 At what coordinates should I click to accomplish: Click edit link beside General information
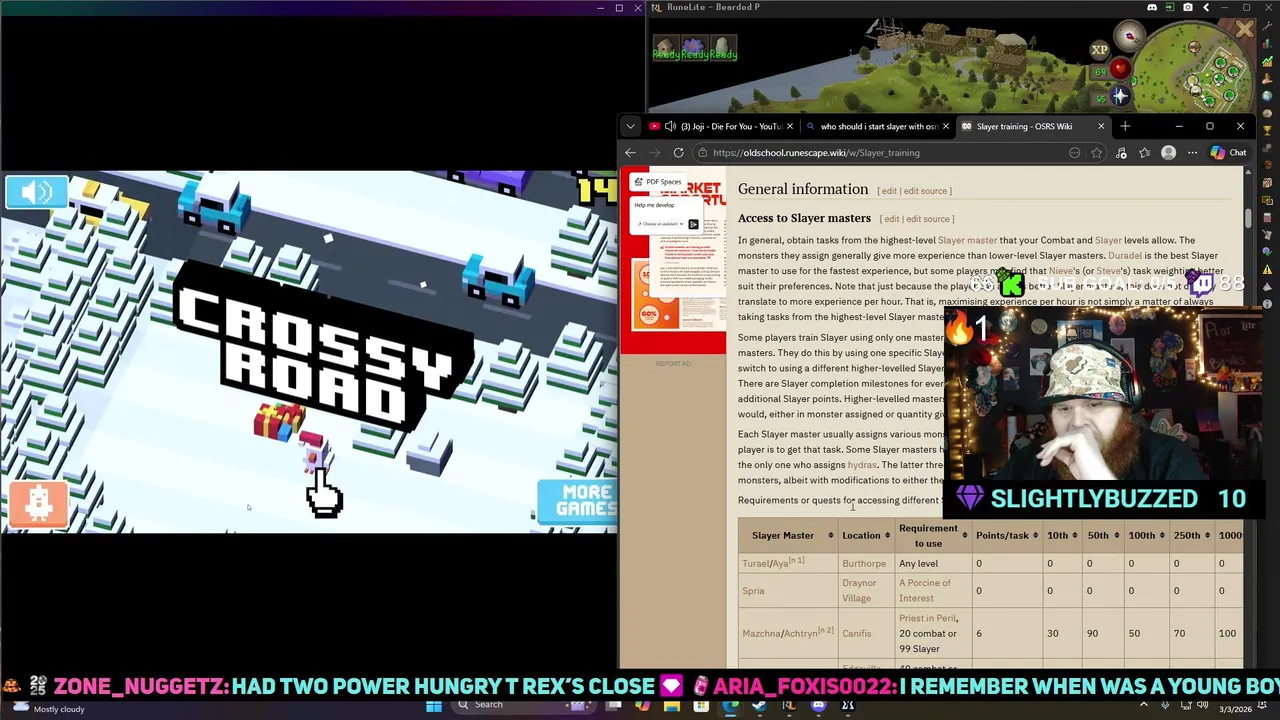(x=888, y=191)
